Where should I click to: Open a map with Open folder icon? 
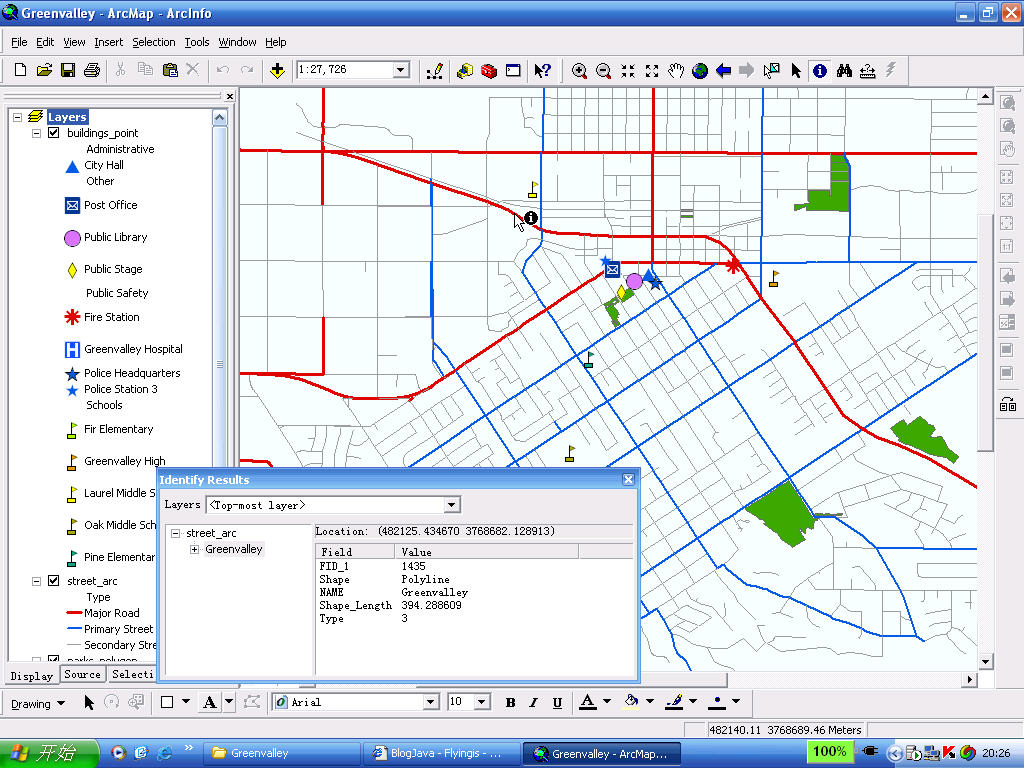44,70
